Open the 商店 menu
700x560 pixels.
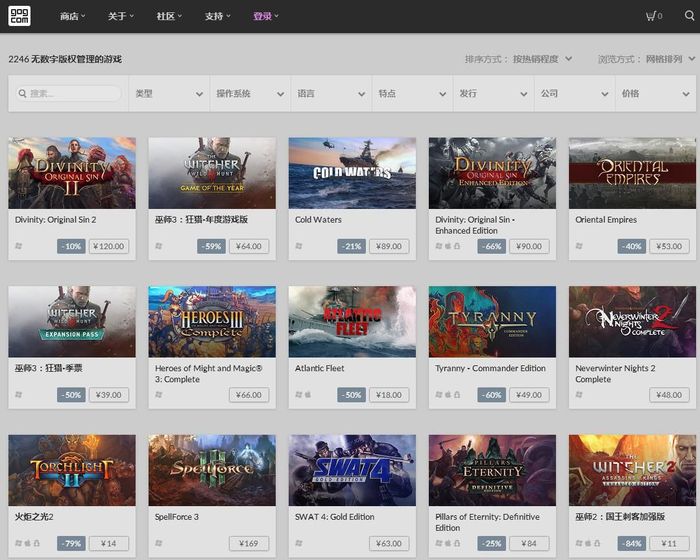(x=72, y=17)
